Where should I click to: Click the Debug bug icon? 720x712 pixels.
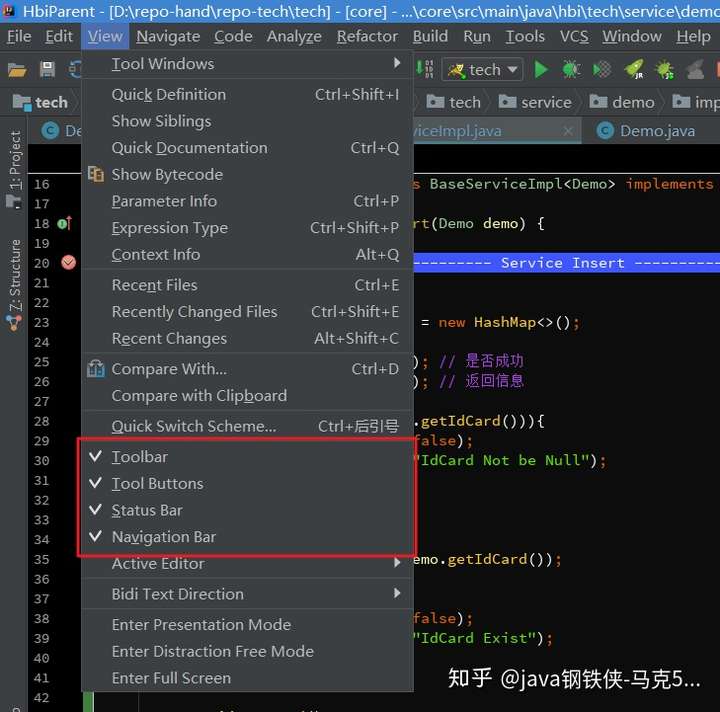(x=571, y=70)
